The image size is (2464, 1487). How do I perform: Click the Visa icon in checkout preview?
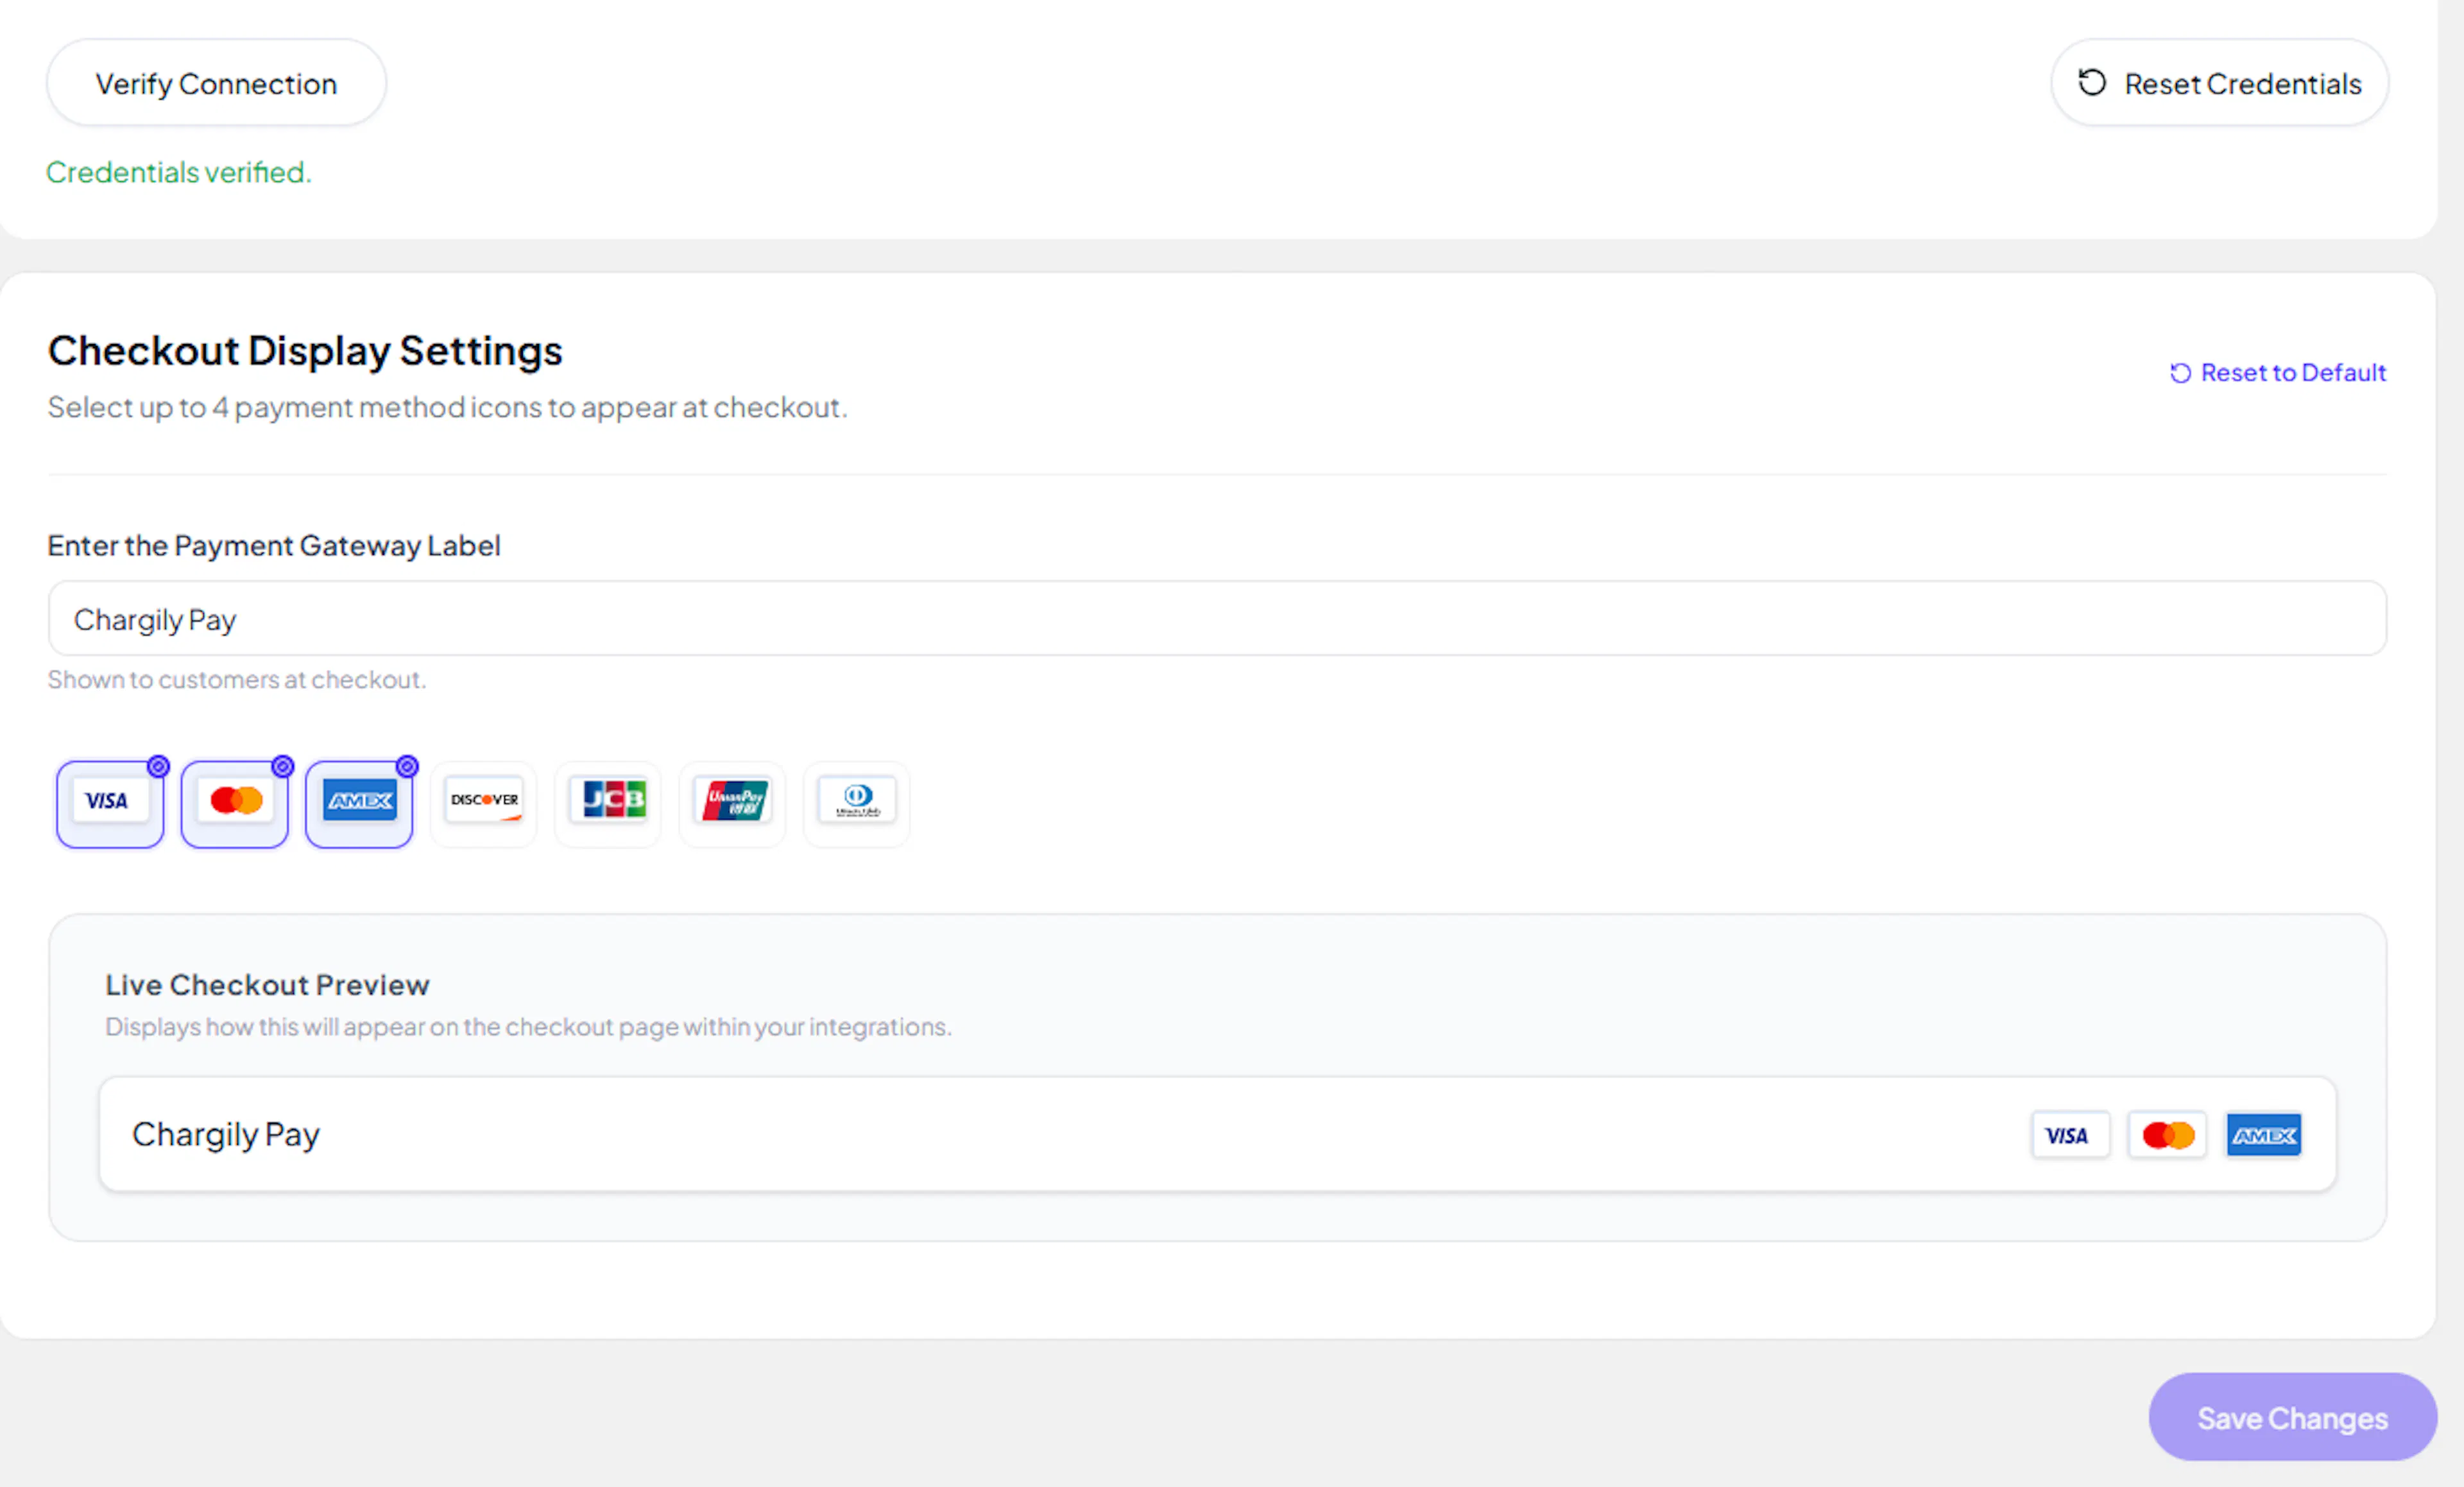2070,1135
